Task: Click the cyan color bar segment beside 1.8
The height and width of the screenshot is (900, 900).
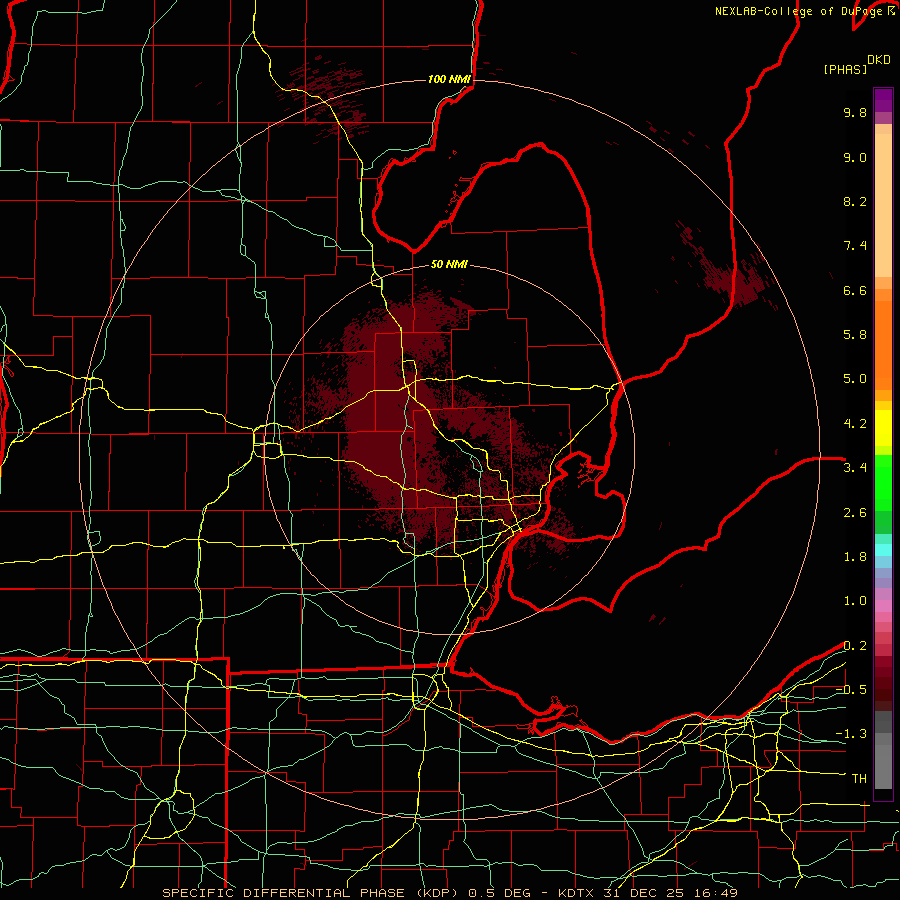Action: pos(883,550)
